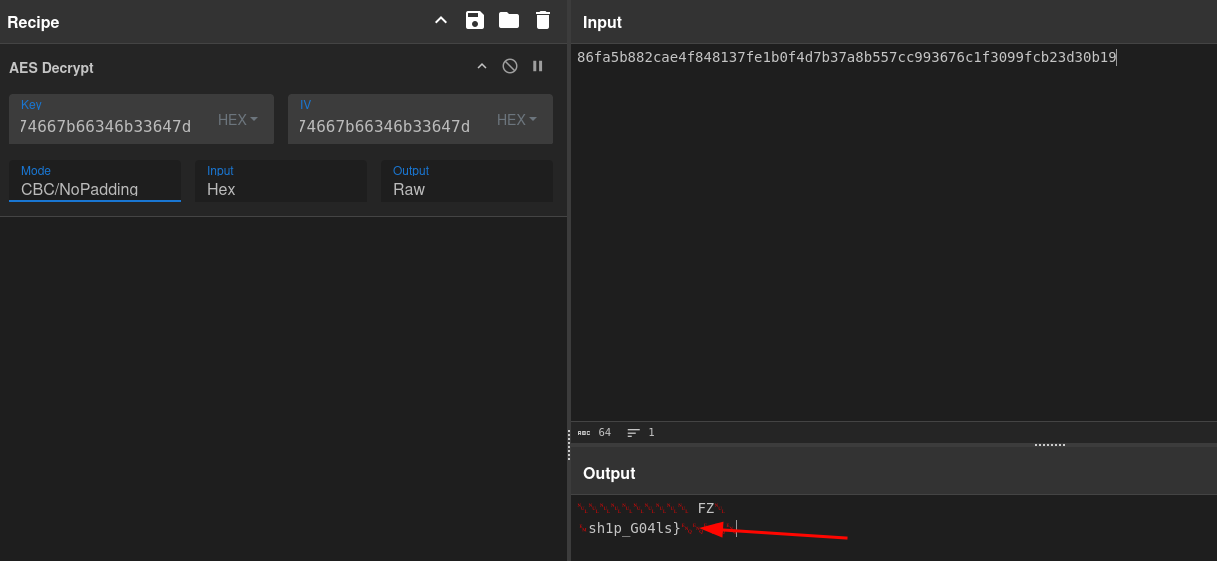Click the Save recipe icon

[475, 21]
